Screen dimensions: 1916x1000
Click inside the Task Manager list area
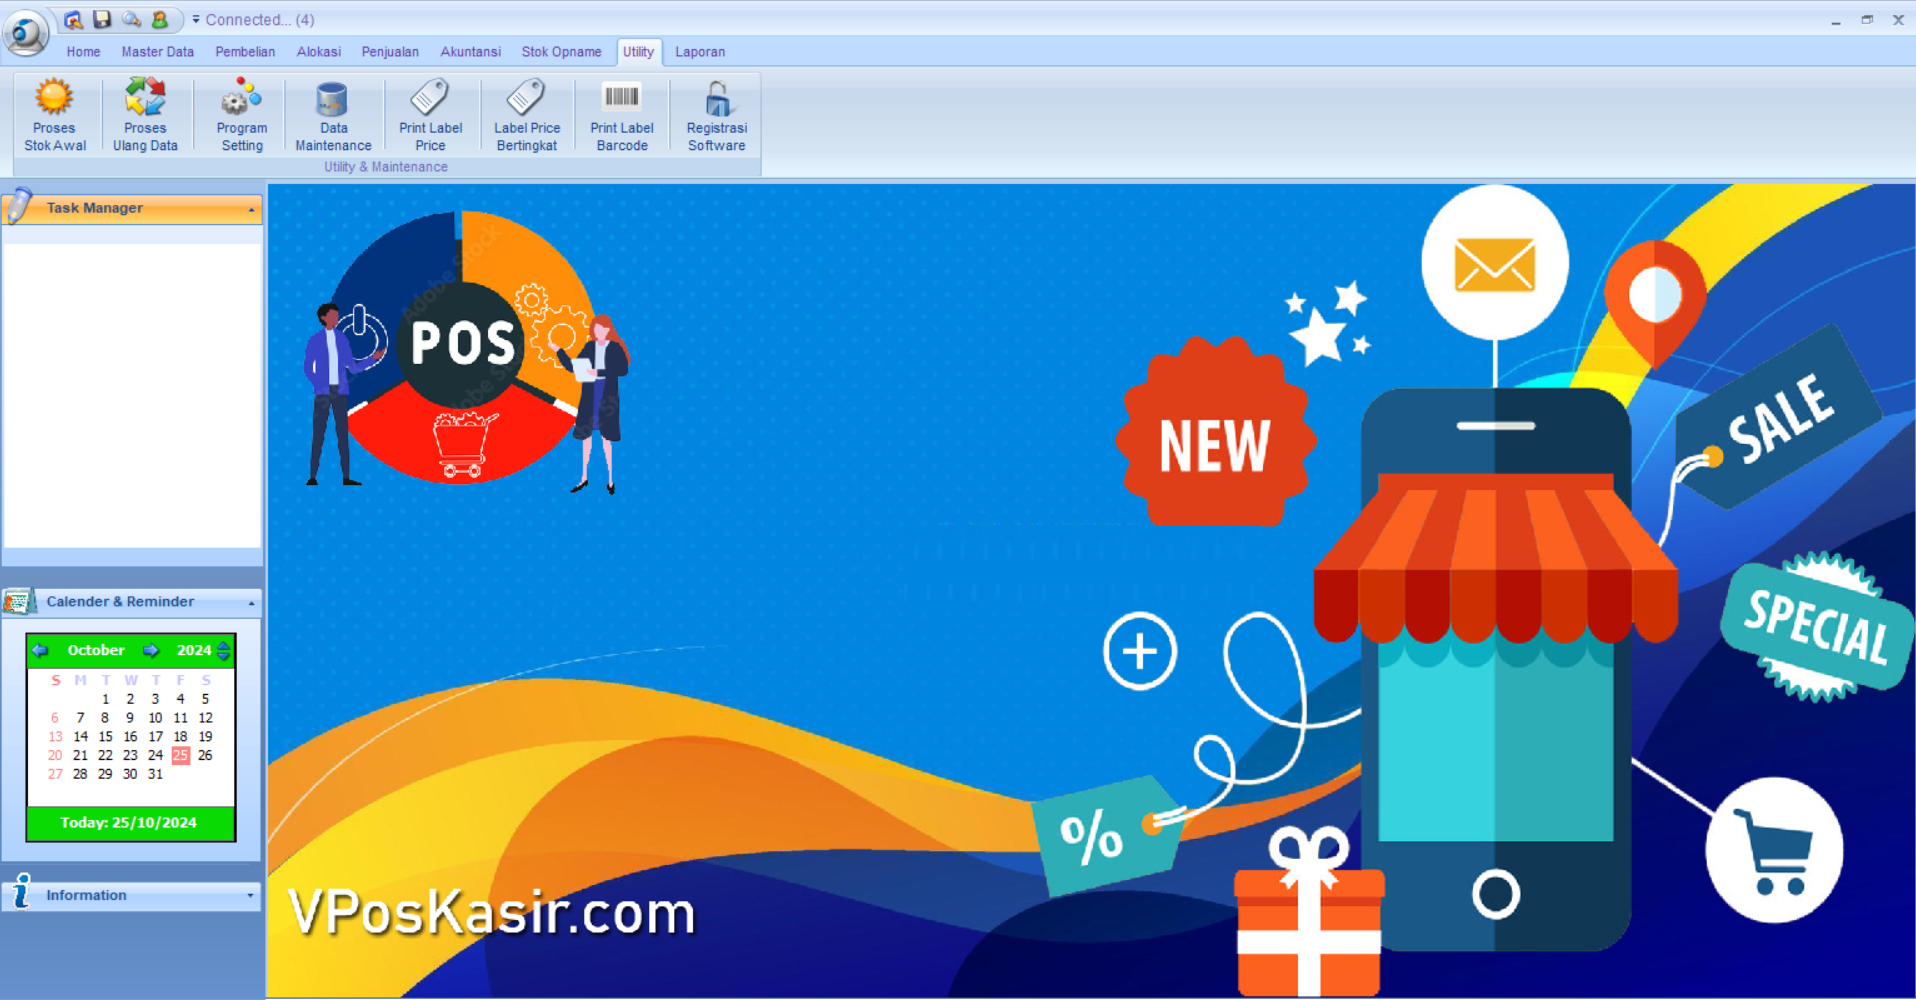[132, 395]
